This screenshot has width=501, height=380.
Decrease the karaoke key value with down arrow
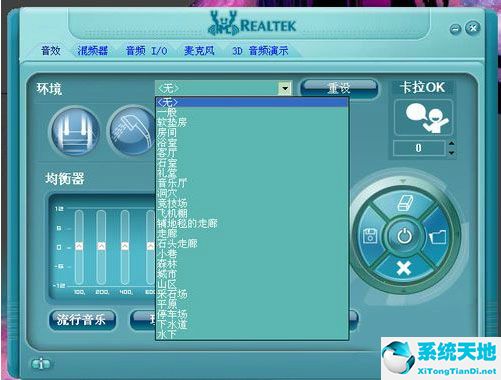[x=451, y=153]
